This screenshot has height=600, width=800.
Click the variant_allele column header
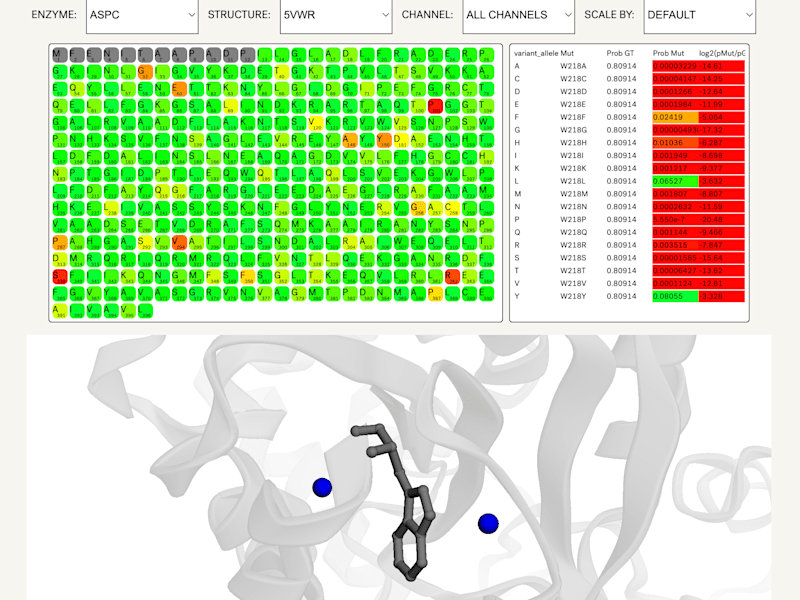[x=536, y=53]
